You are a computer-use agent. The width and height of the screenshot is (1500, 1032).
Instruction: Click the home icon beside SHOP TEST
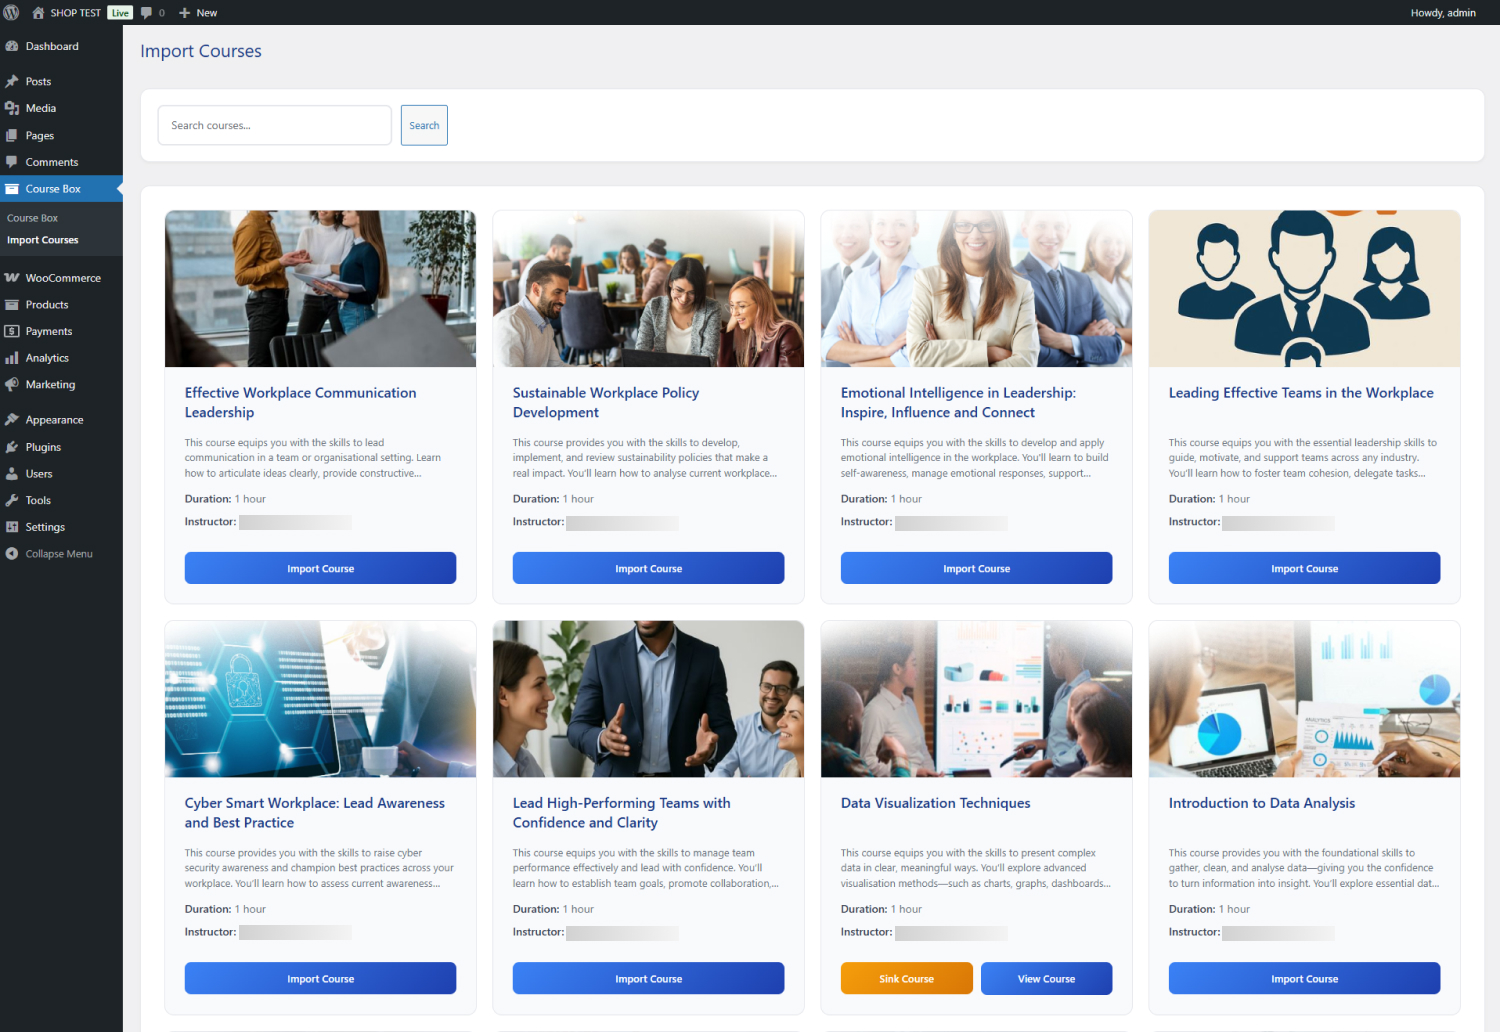(x=38, y=13)
